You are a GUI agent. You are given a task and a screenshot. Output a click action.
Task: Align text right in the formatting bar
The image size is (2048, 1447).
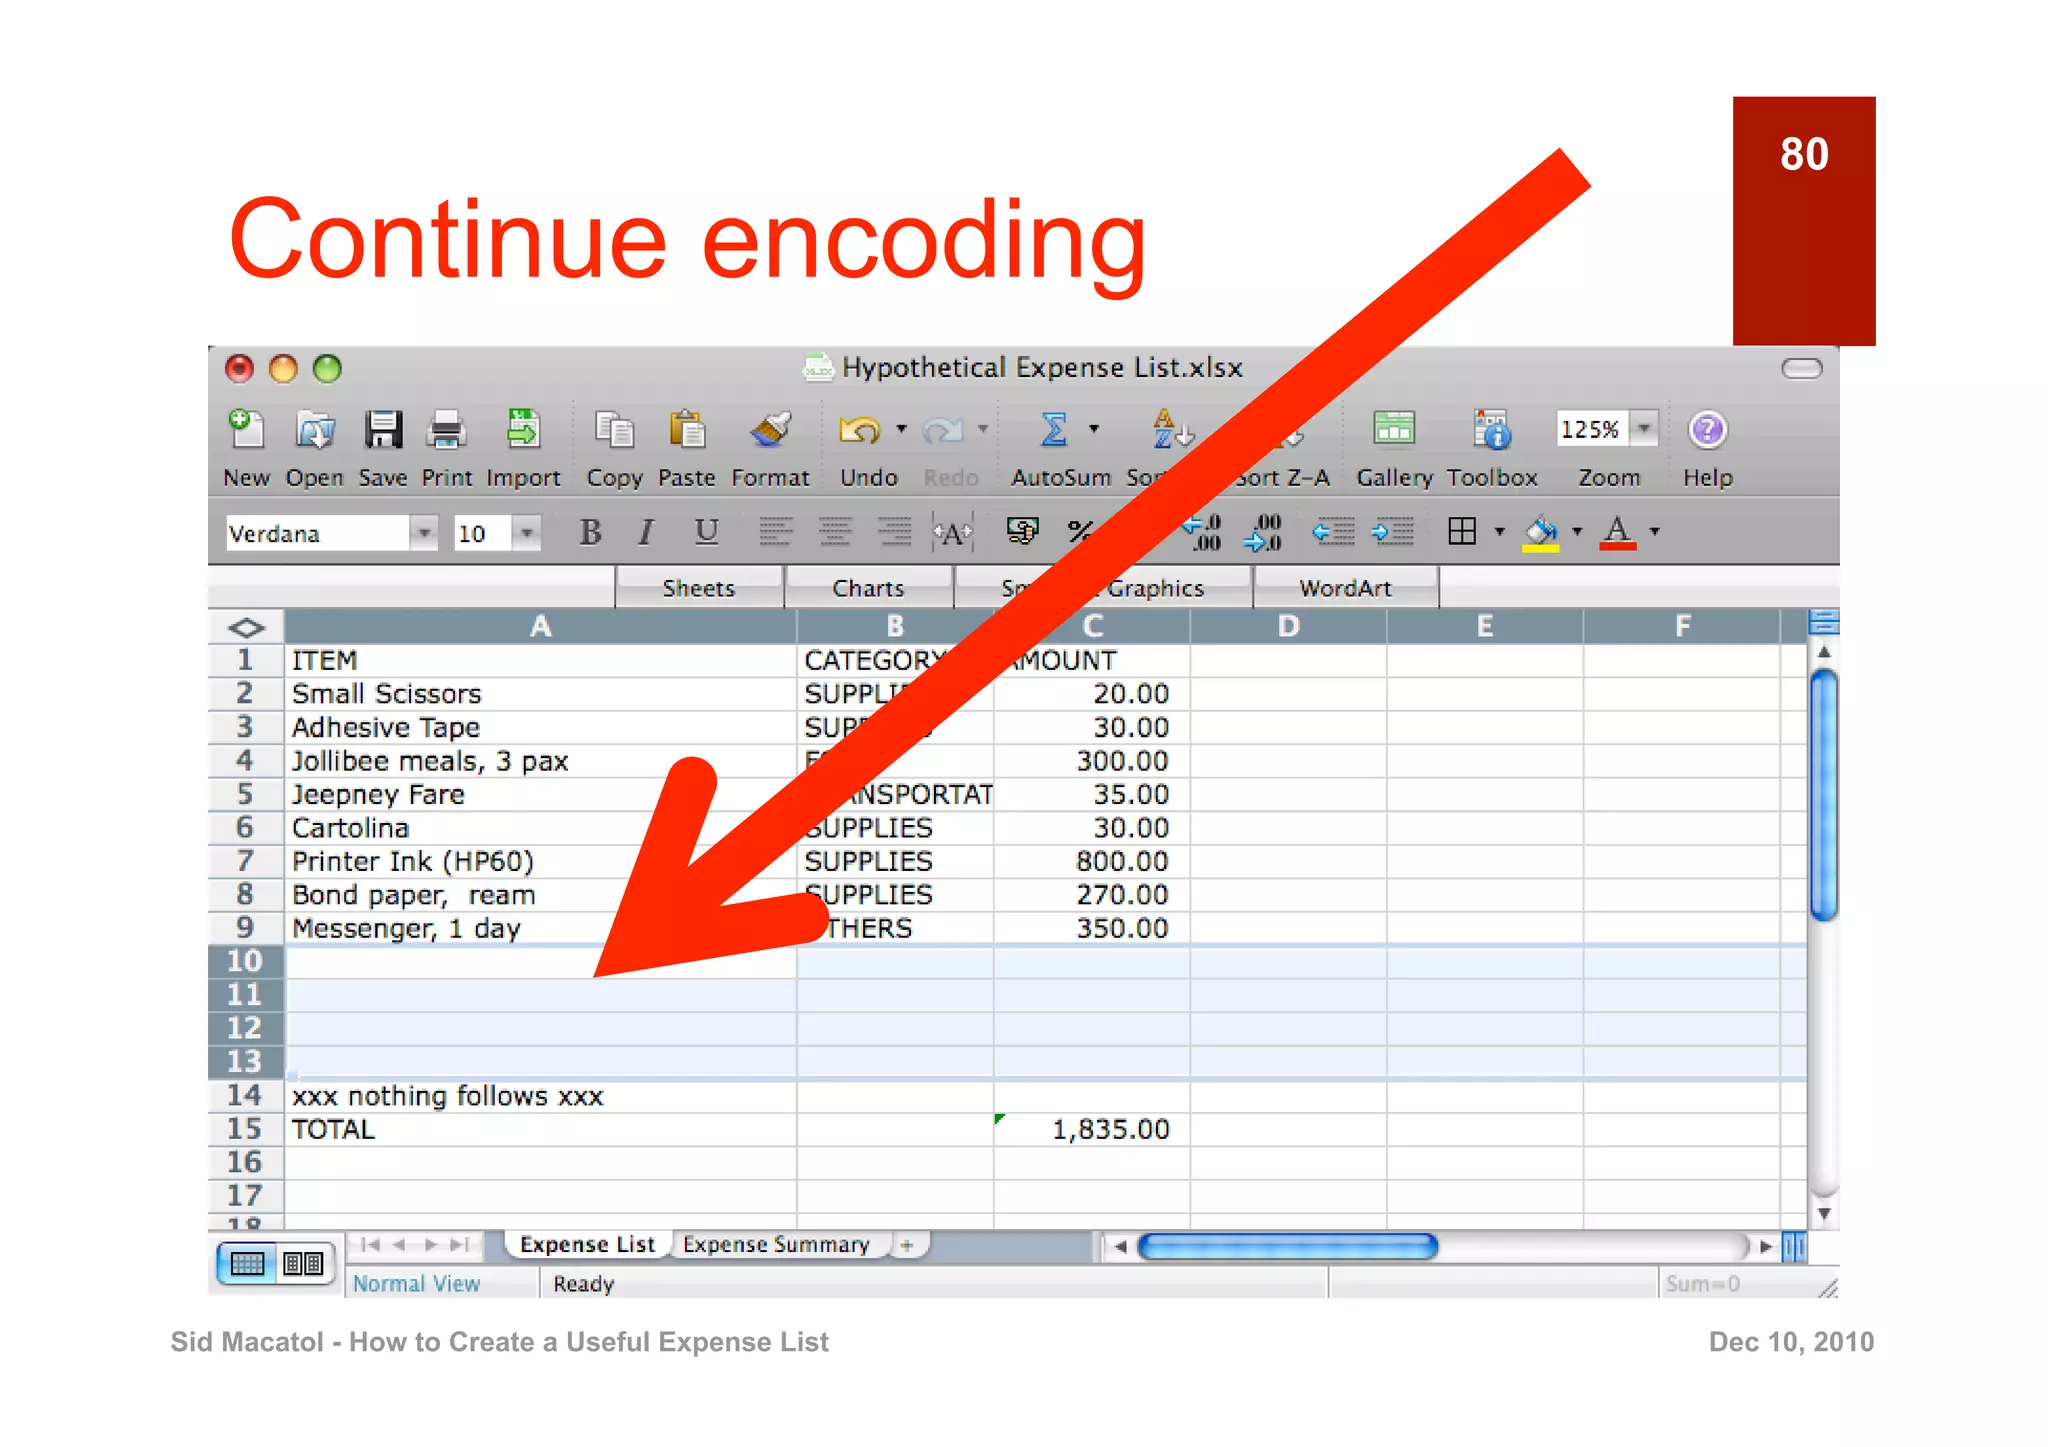coord(894,531)
